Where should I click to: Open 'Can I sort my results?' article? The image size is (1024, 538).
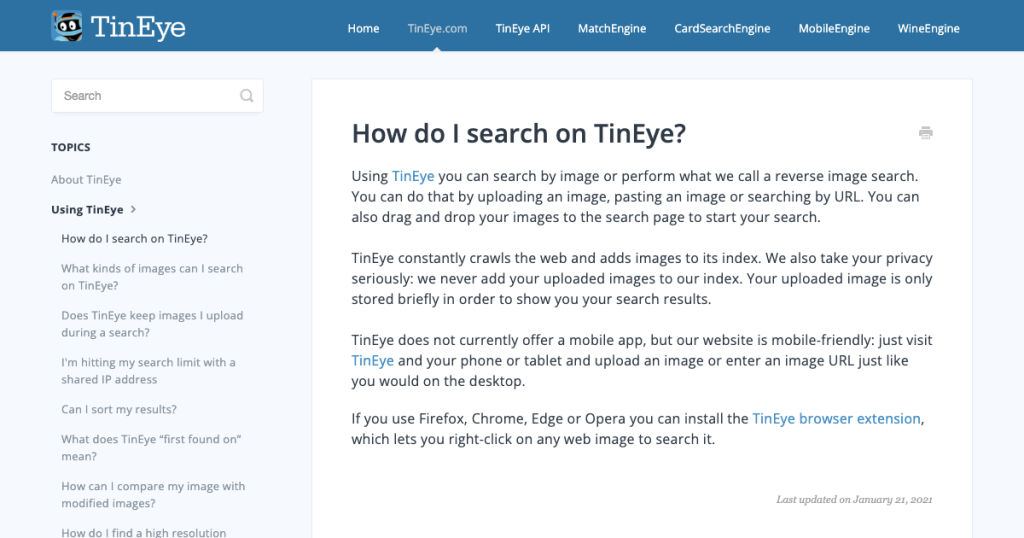click(x=119, y=409)
